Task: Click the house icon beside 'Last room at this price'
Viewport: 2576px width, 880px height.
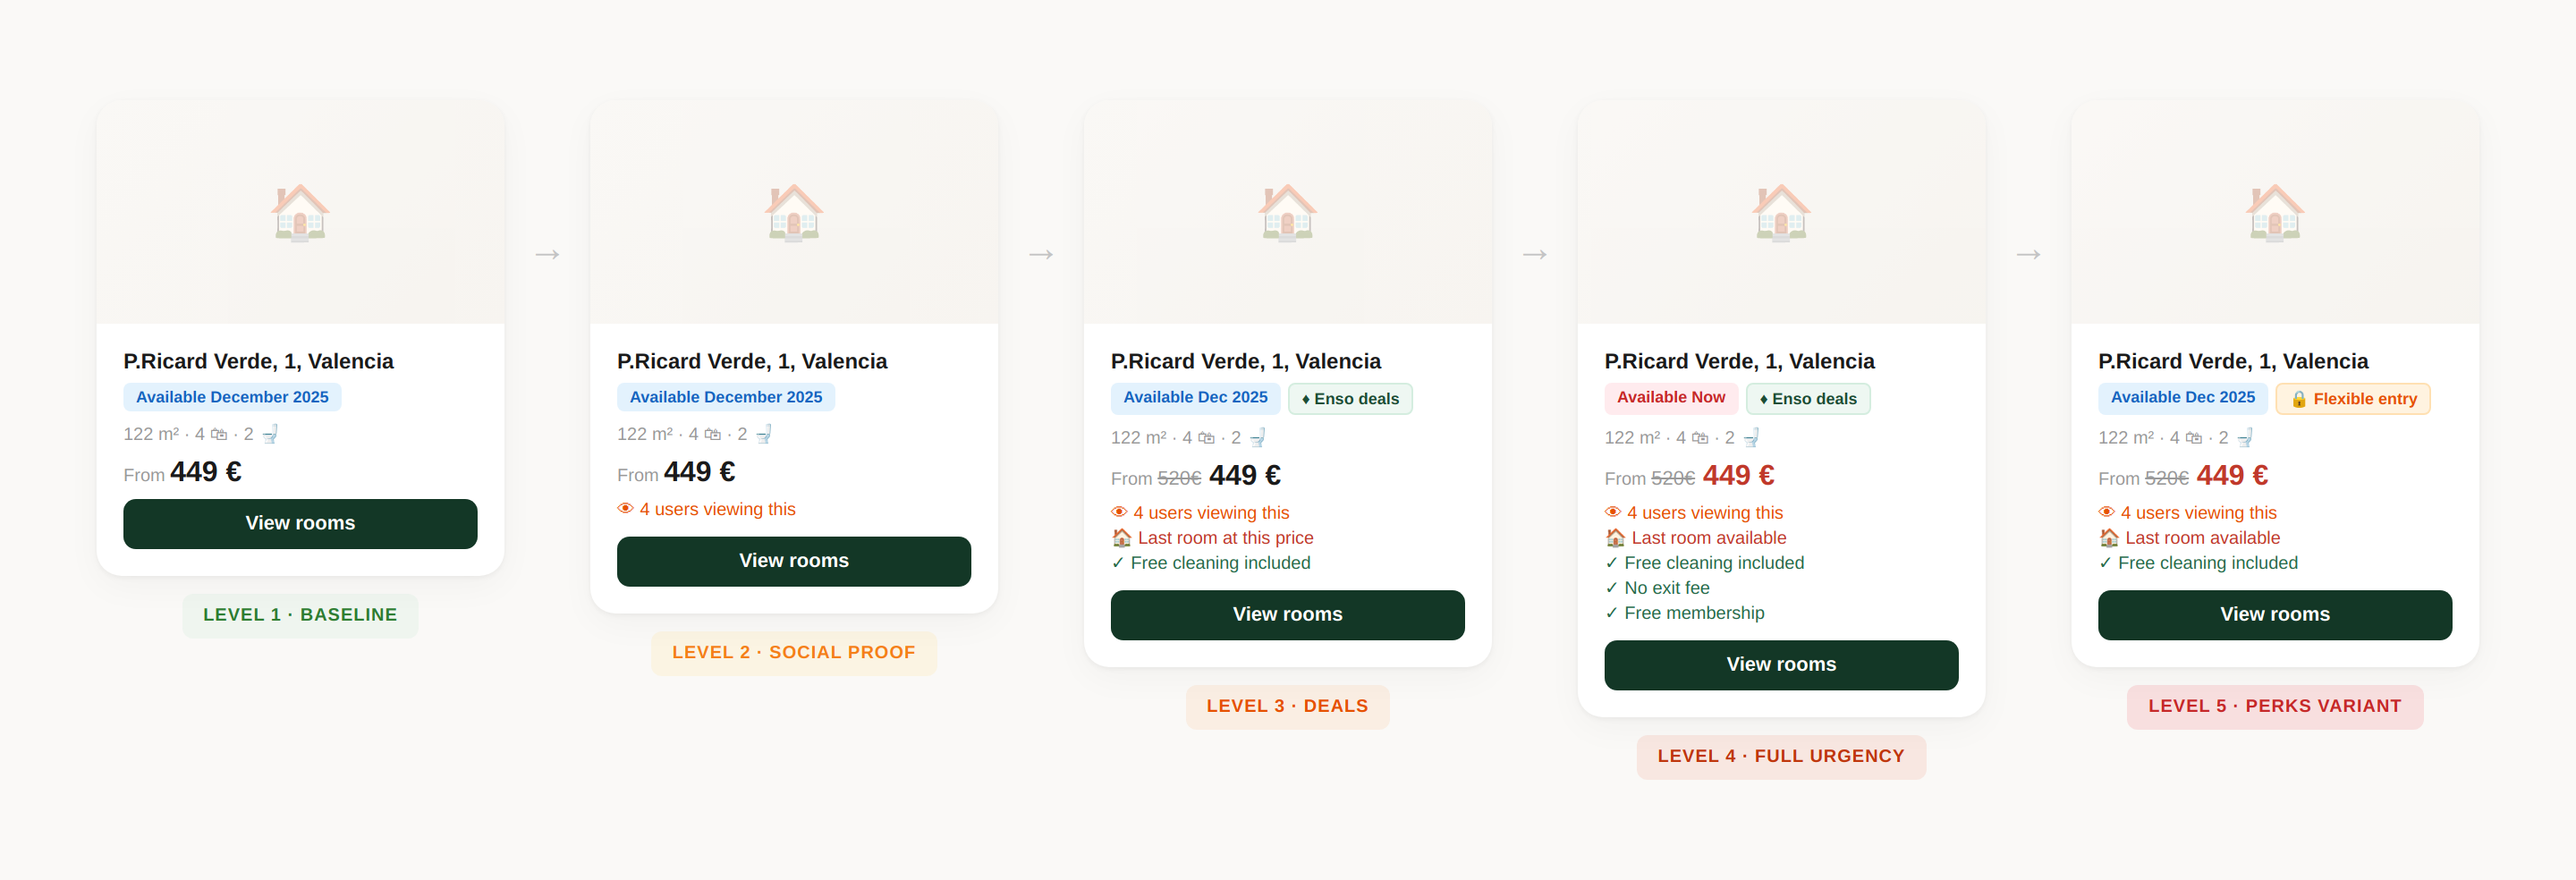Action: (x=1120, y=537)
